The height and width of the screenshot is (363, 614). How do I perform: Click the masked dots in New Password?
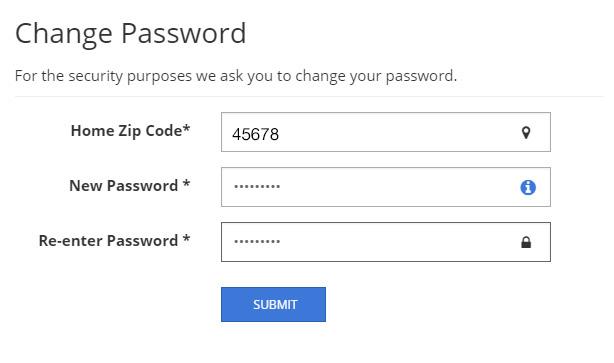coord(257,186)
